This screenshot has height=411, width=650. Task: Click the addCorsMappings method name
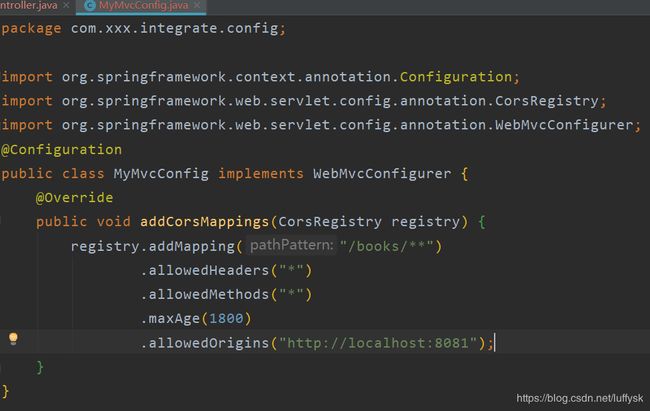click(204, 222)
